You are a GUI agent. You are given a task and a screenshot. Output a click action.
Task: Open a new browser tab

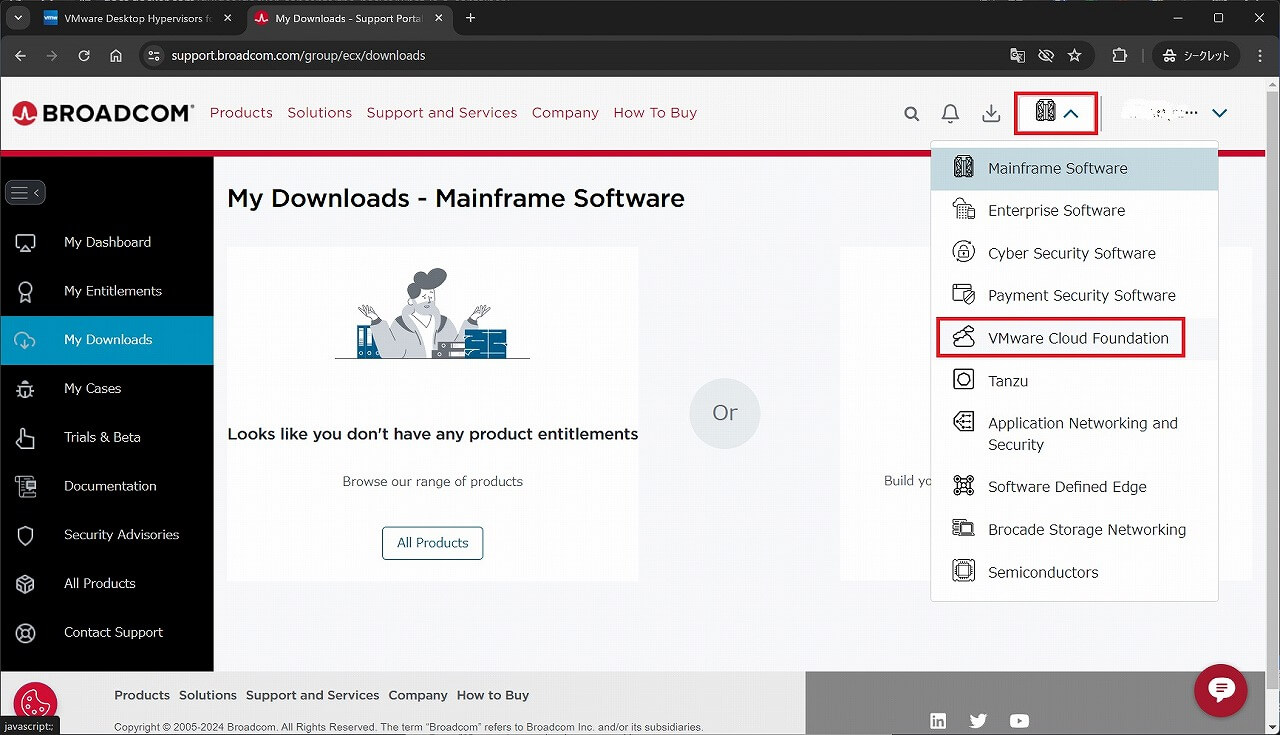click(470, 18)
